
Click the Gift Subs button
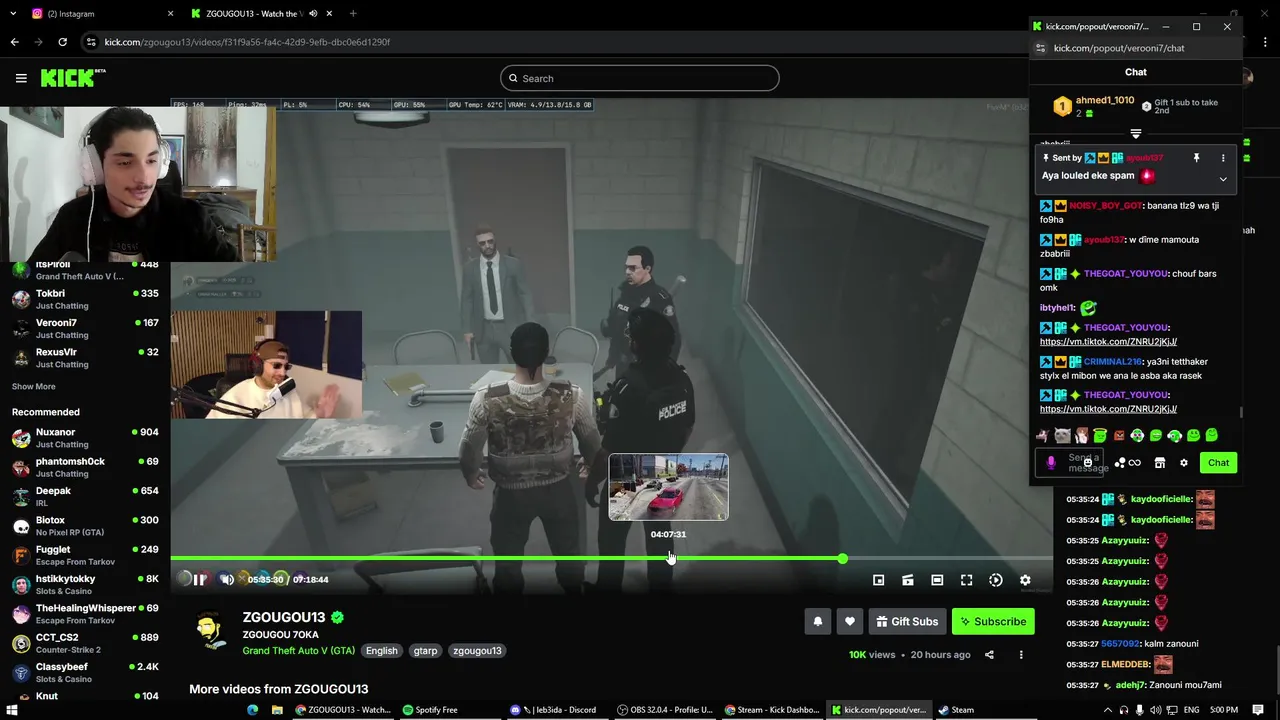tap(907, 621)
